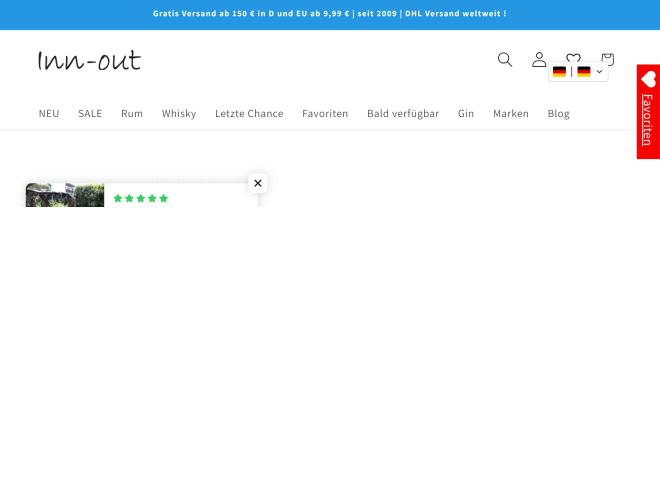Open the Gin menu item
Screen dimensions: 660x494
pos(466,114)
